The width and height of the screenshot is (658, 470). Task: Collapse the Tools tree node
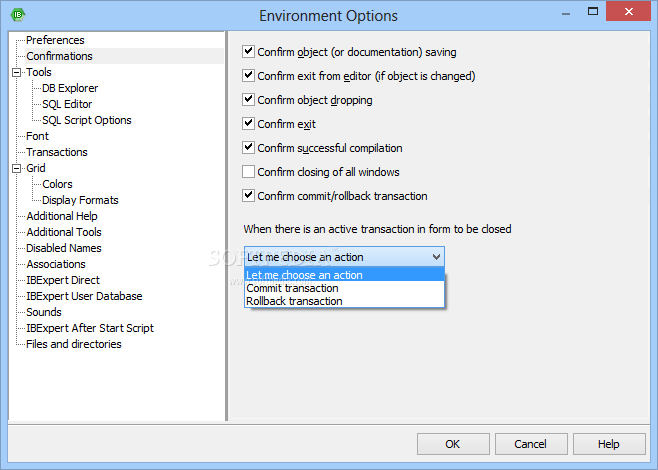click(x=17, y=73)
